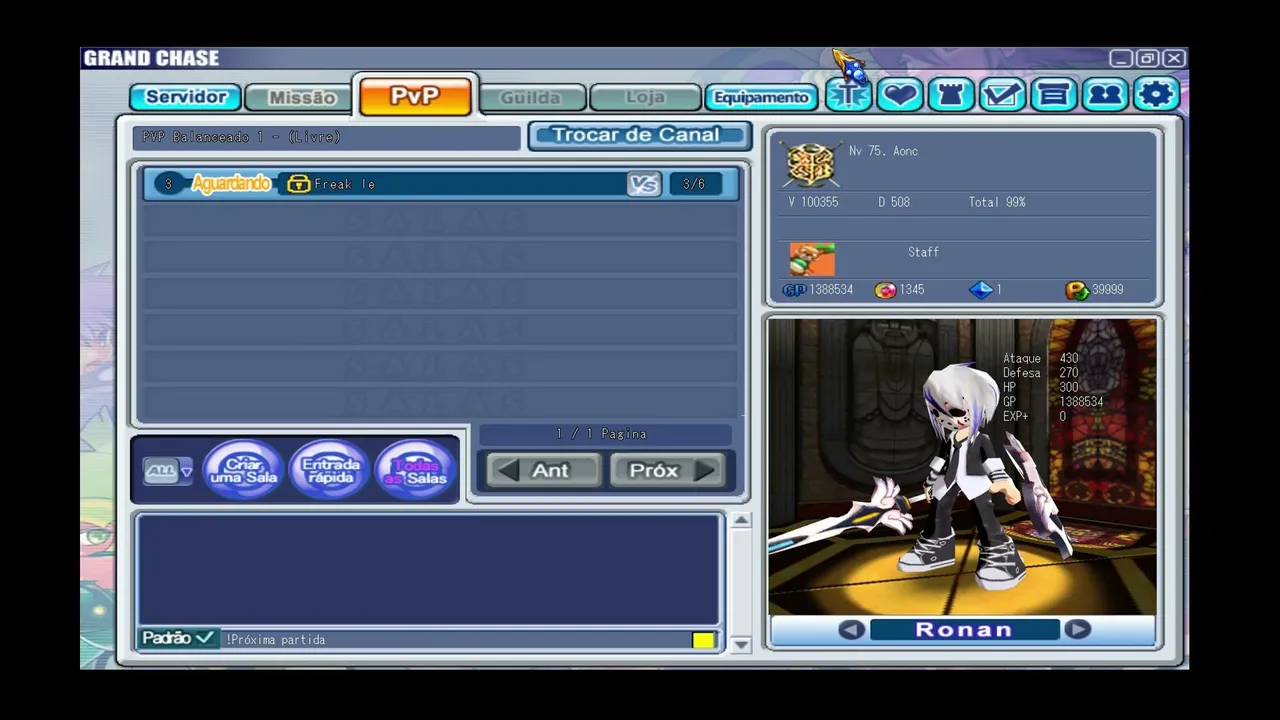Click the gold P points icon
The height and width of the screenshot is (720, 1280).
coord(1077,290)
